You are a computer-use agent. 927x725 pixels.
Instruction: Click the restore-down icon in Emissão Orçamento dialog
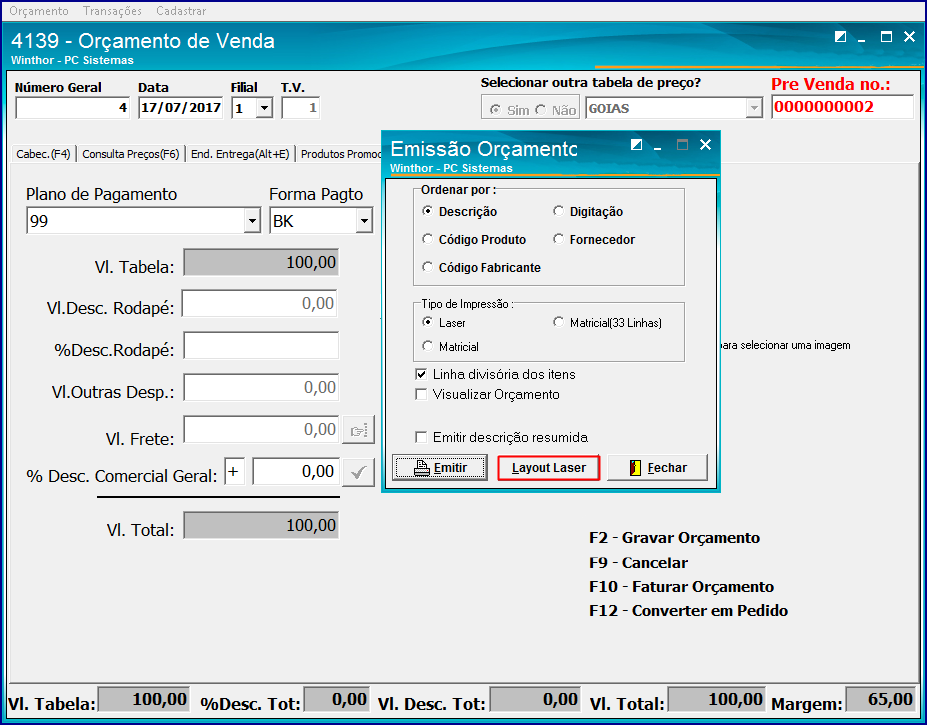[x=636, y=144]
